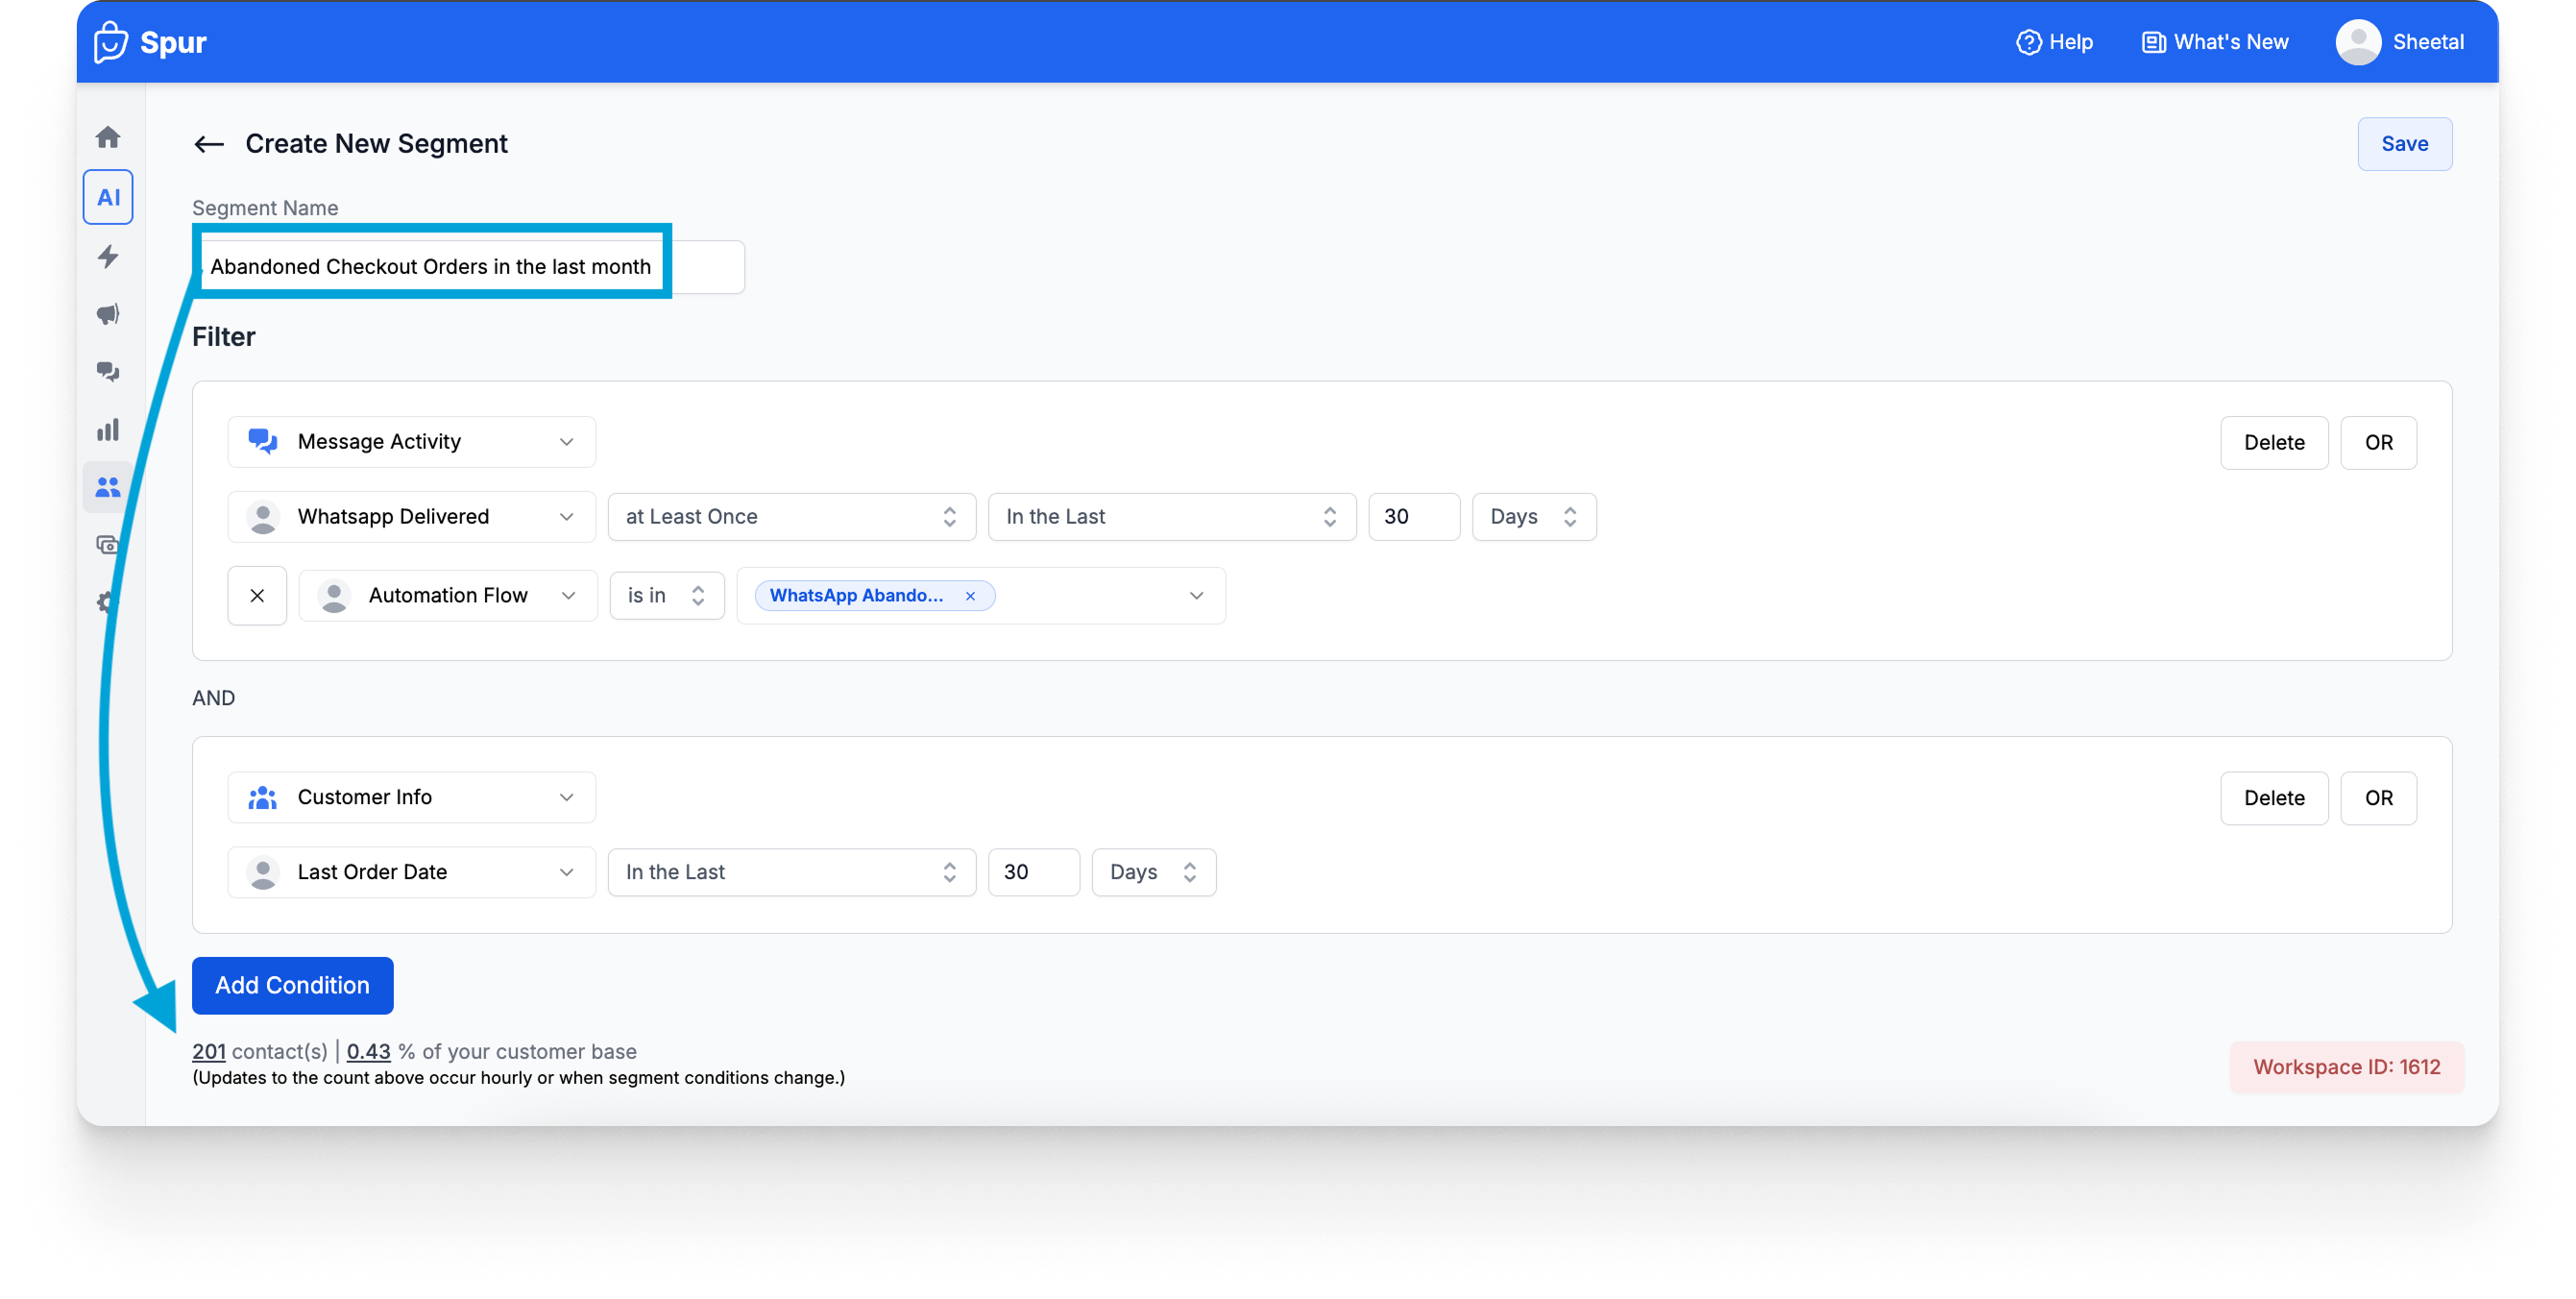Edit the Segment Name field

pos(468,266)
